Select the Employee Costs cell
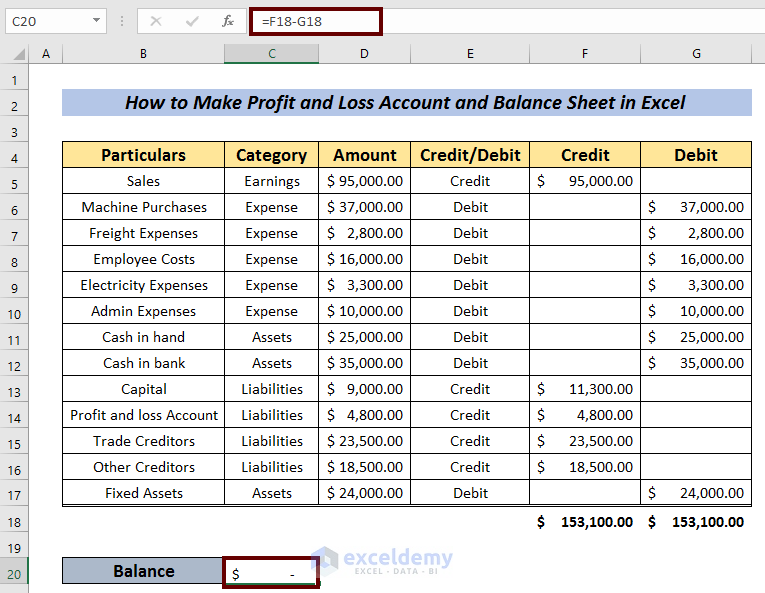The image size is (765, 593). coord(143,259)
